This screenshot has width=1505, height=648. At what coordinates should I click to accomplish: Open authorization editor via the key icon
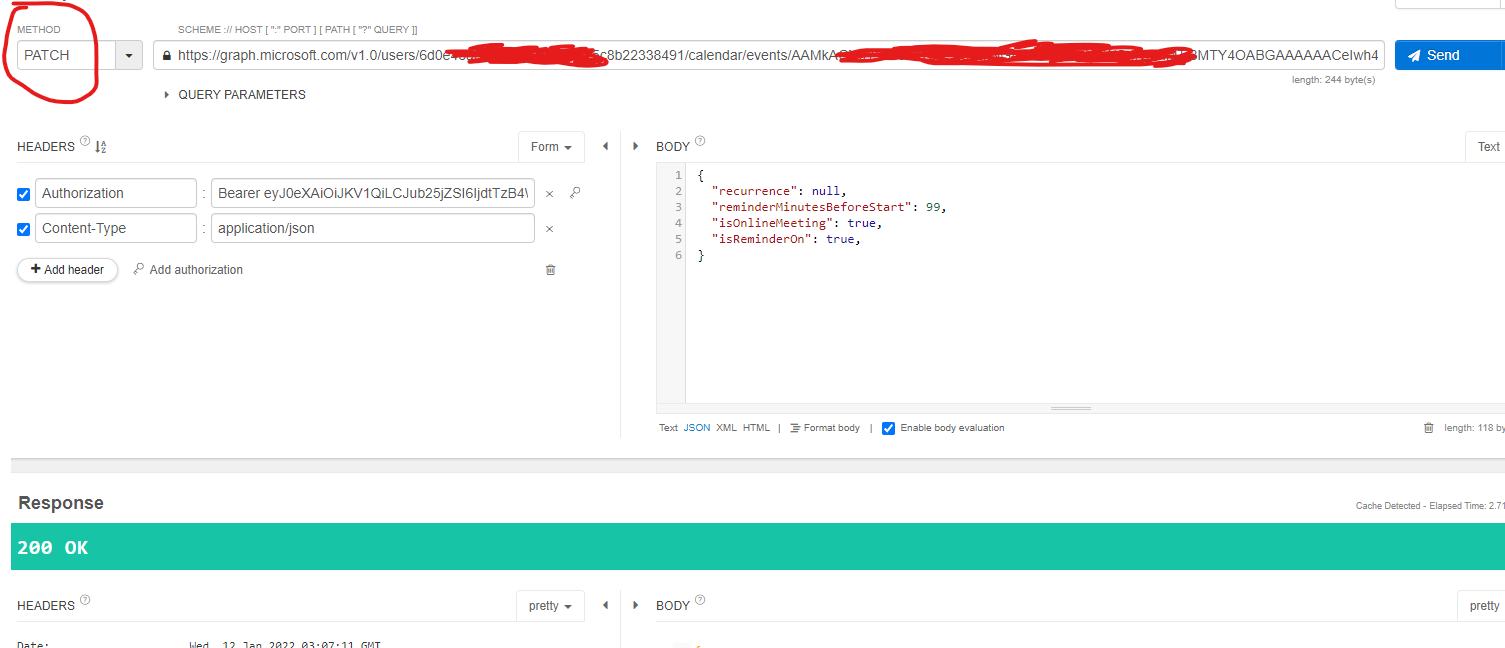[575, 193]
